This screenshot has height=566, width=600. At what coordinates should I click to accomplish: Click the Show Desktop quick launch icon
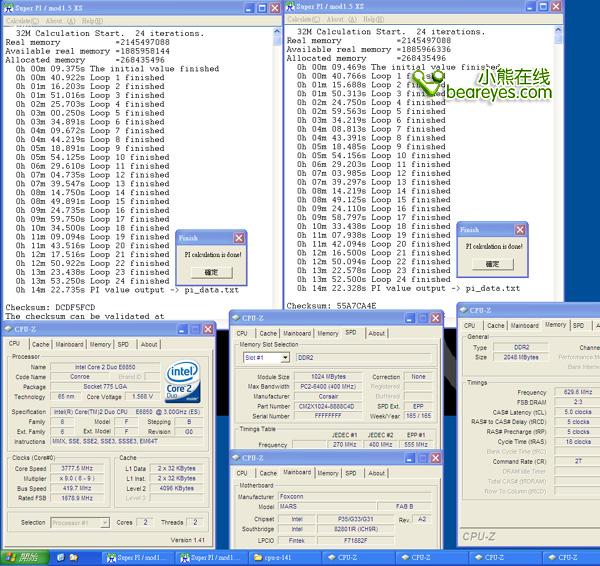click(61, 558)
